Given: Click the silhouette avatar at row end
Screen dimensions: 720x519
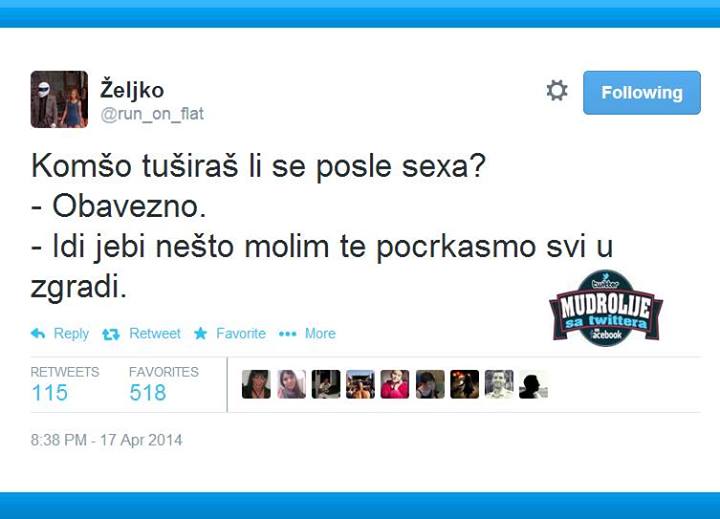Looking at the screenshot, I should [534, 384].
